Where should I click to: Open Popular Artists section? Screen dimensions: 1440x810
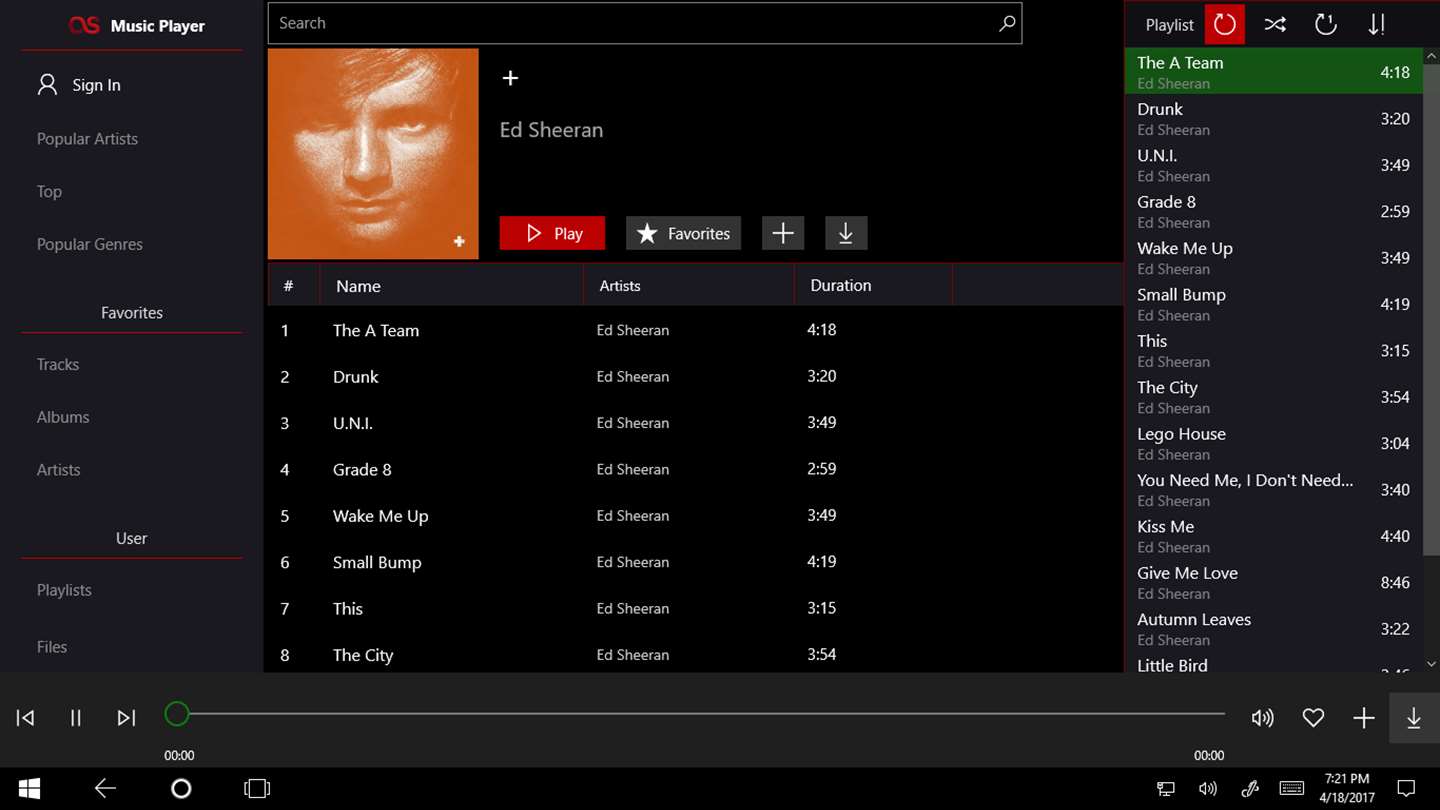87,139
